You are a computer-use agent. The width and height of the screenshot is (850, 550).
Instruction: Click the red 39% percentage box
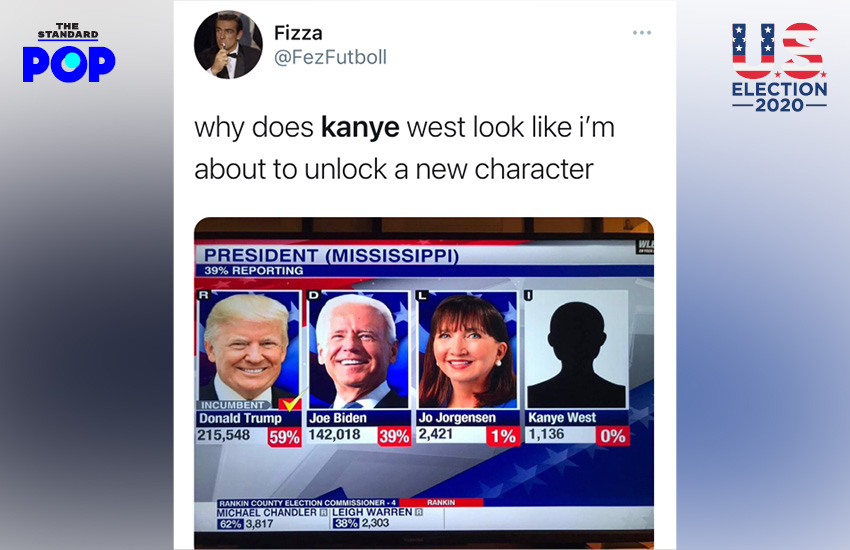point(394,436)
